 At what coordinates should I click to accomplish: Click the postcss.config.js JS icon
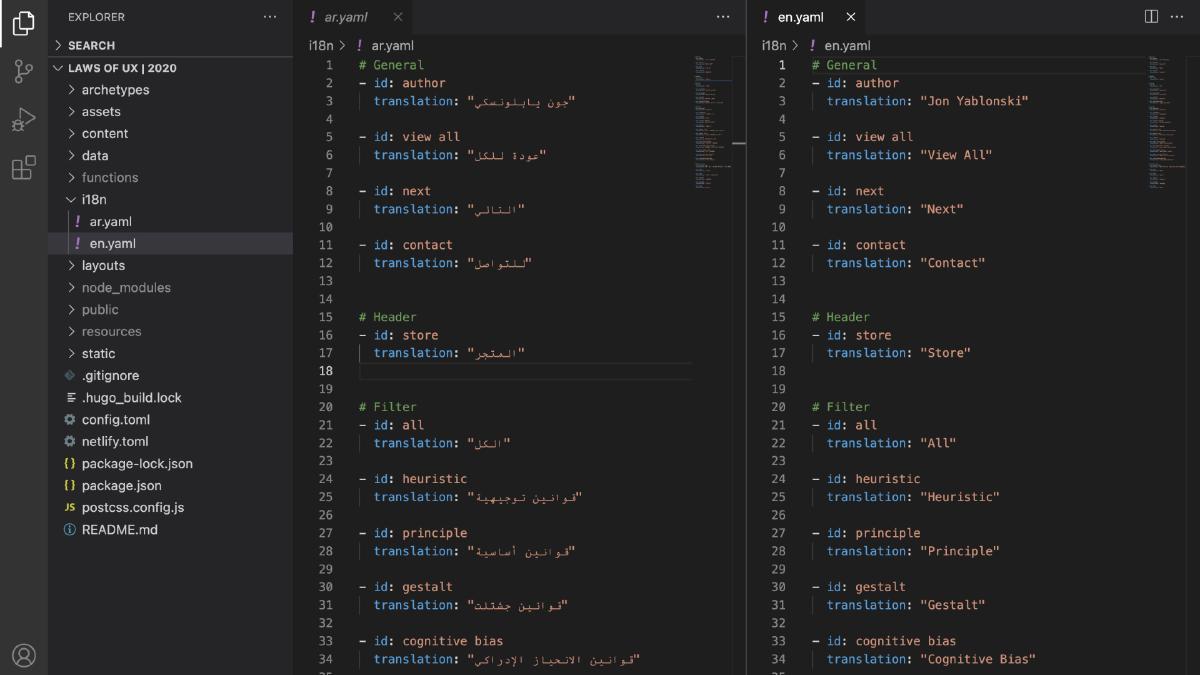pos(70,508)
